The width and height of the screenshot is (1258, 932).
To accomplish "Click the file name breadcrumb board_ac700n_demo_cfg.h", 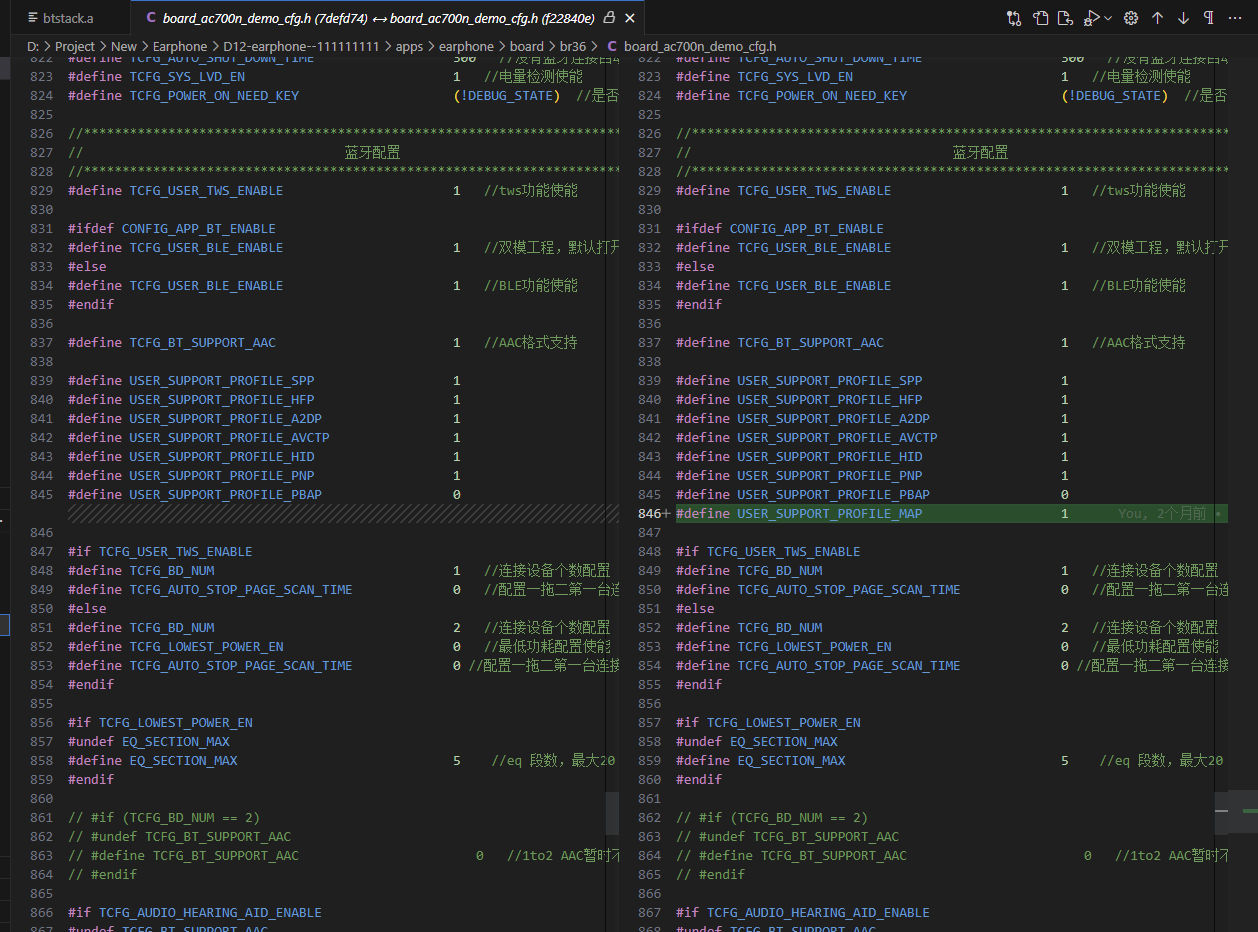I will click(700, 46).
